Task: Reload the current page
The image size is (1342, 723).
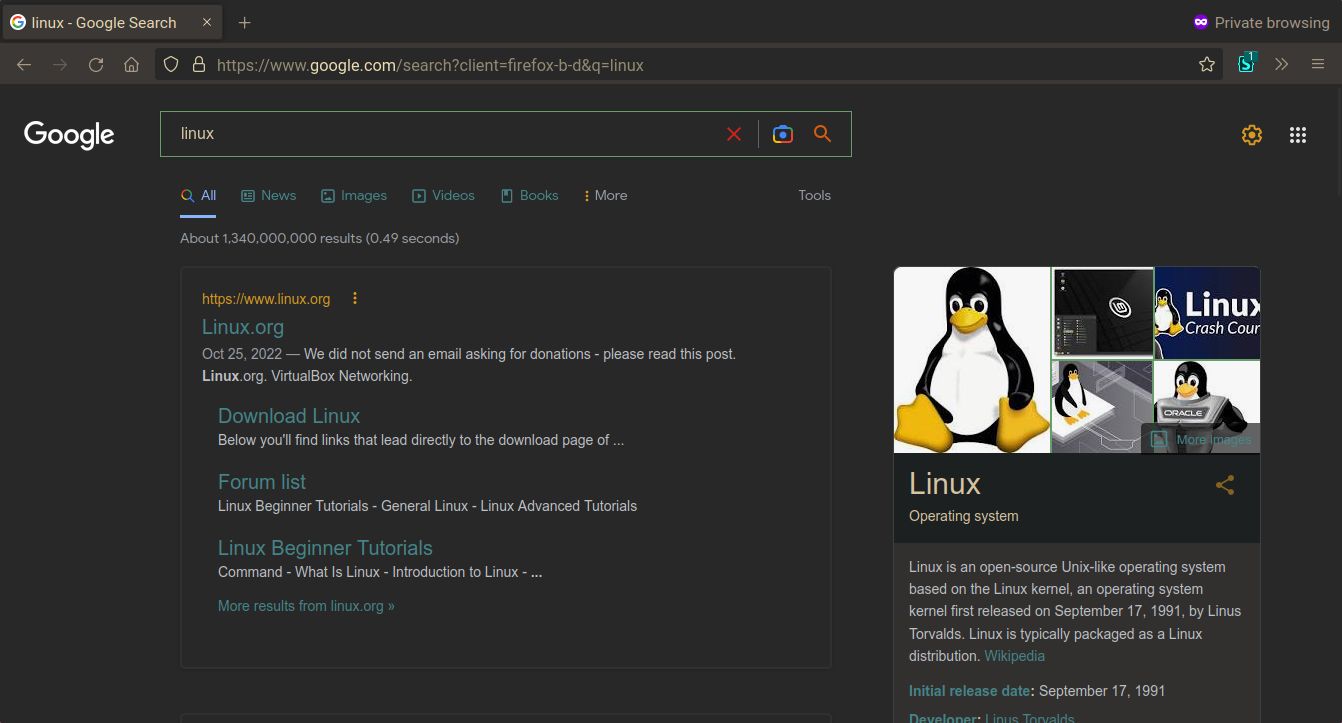Action: point(96,65)
